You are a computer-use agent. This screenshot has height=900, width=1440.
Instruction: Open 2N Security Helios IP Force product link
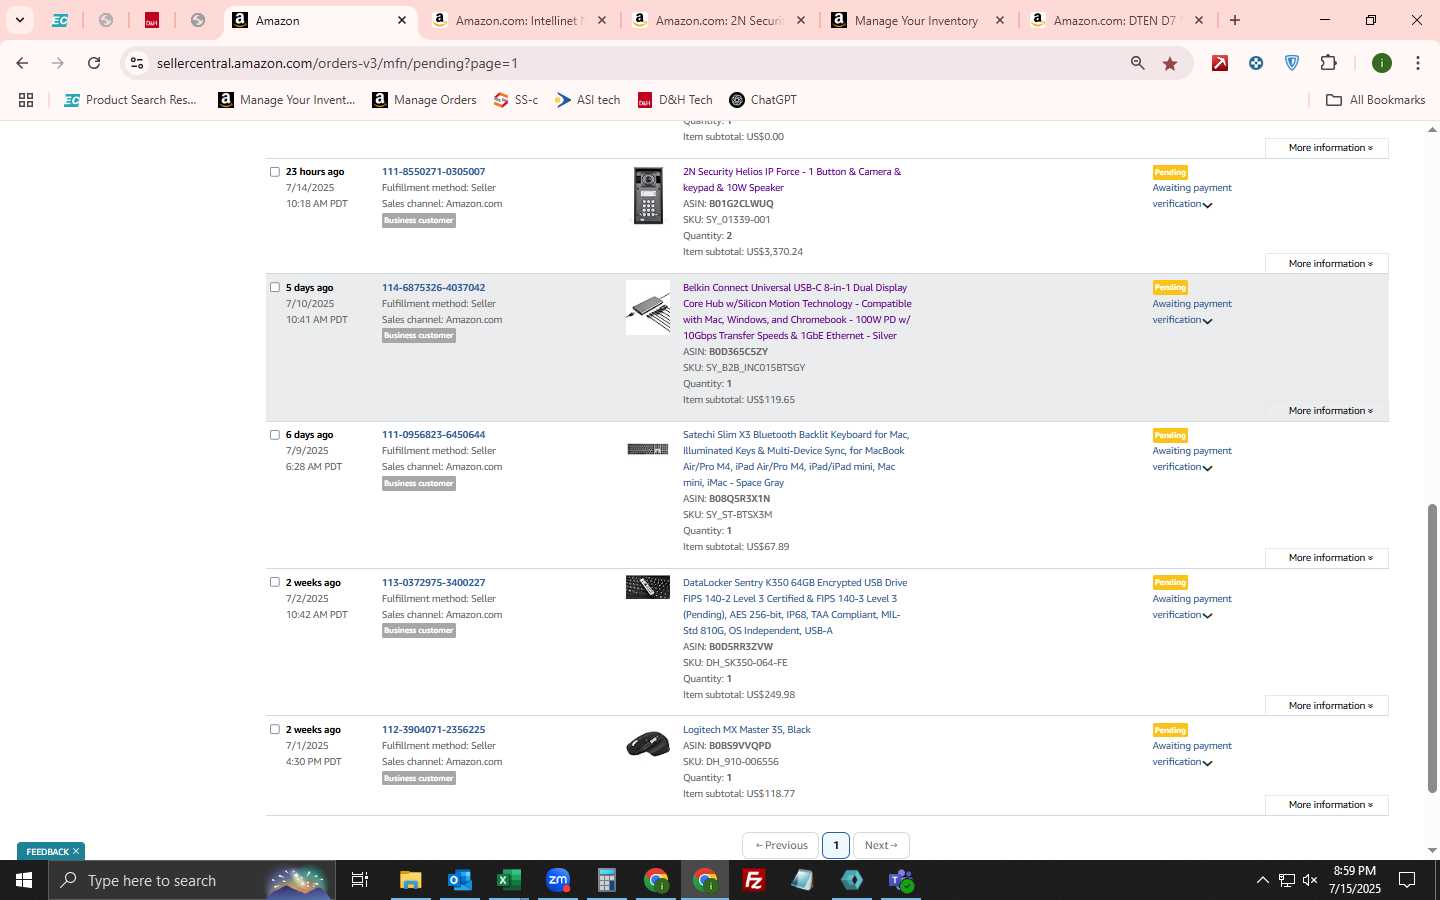(792, 180)
